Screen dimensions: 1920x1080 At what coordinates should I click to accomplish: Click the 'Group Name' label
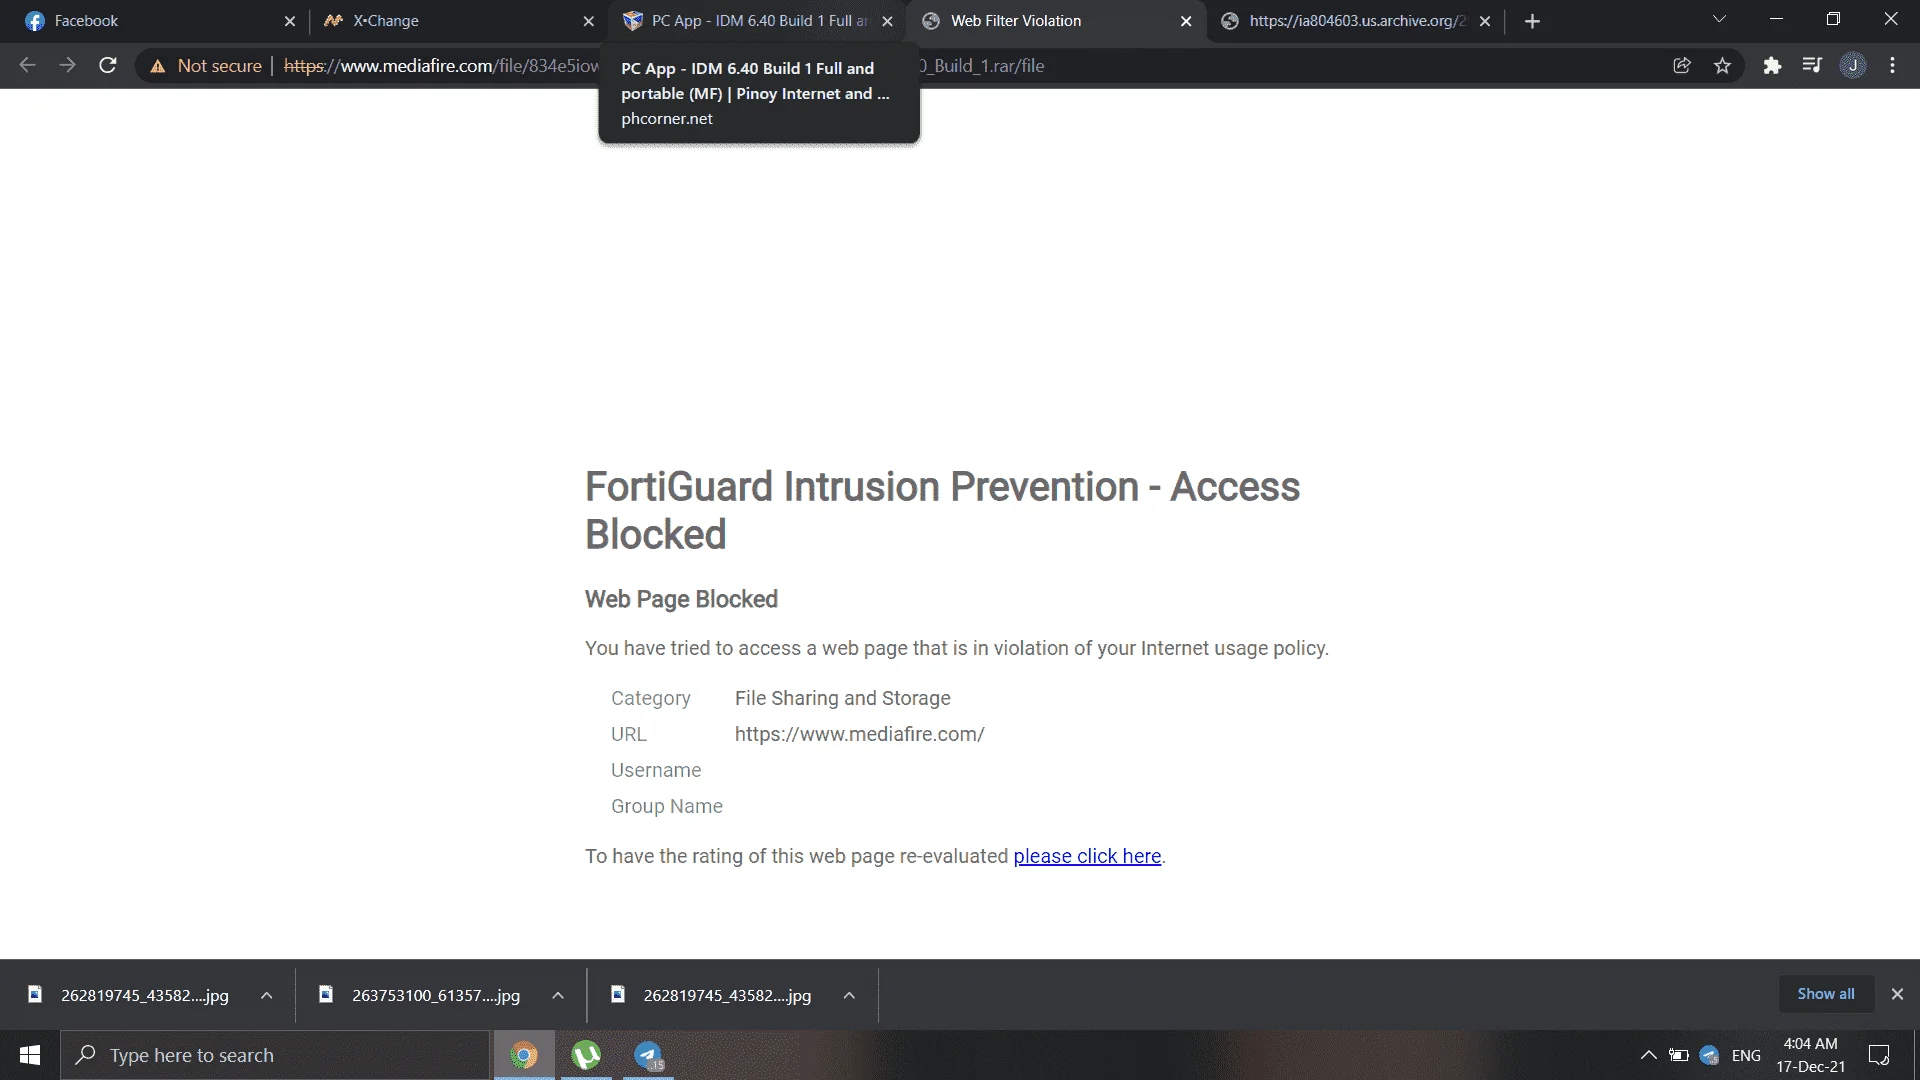[x=667, y=806]
